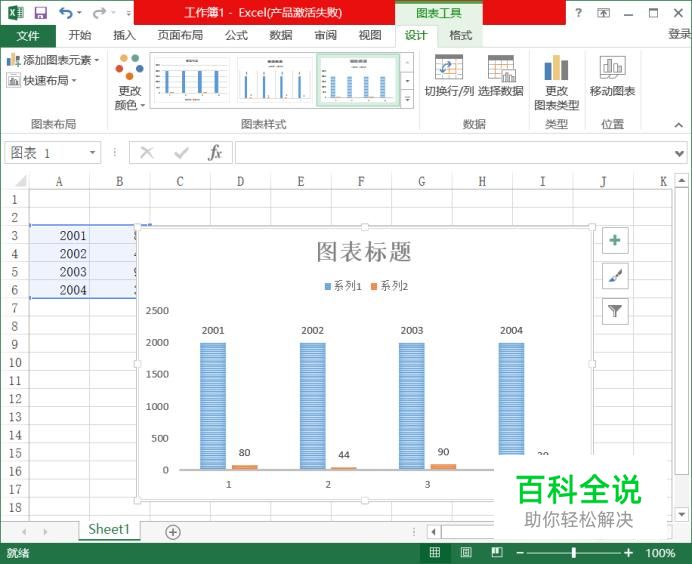This screenshot has height=564, width=692.
Task: Zoom out with the minus button
Action: pos(520,553)
